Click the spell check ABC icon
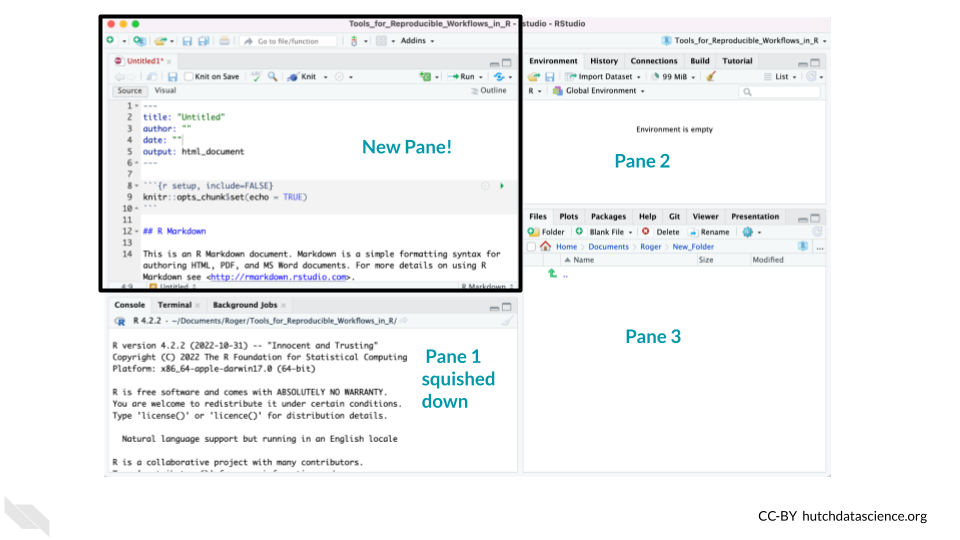 256,77
